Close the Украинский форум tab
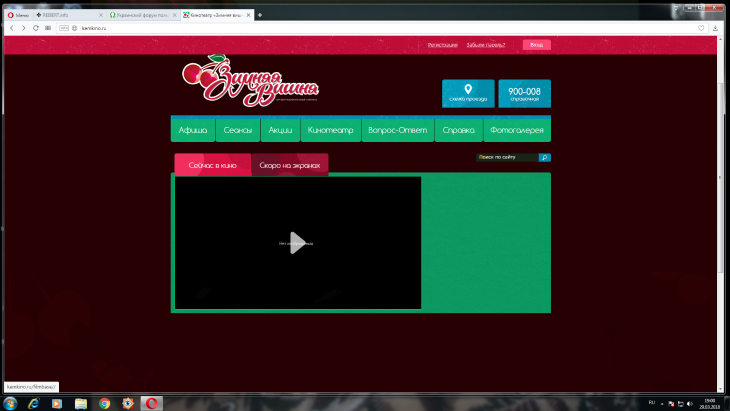This screenshot has width=730, height=411. 175,15
